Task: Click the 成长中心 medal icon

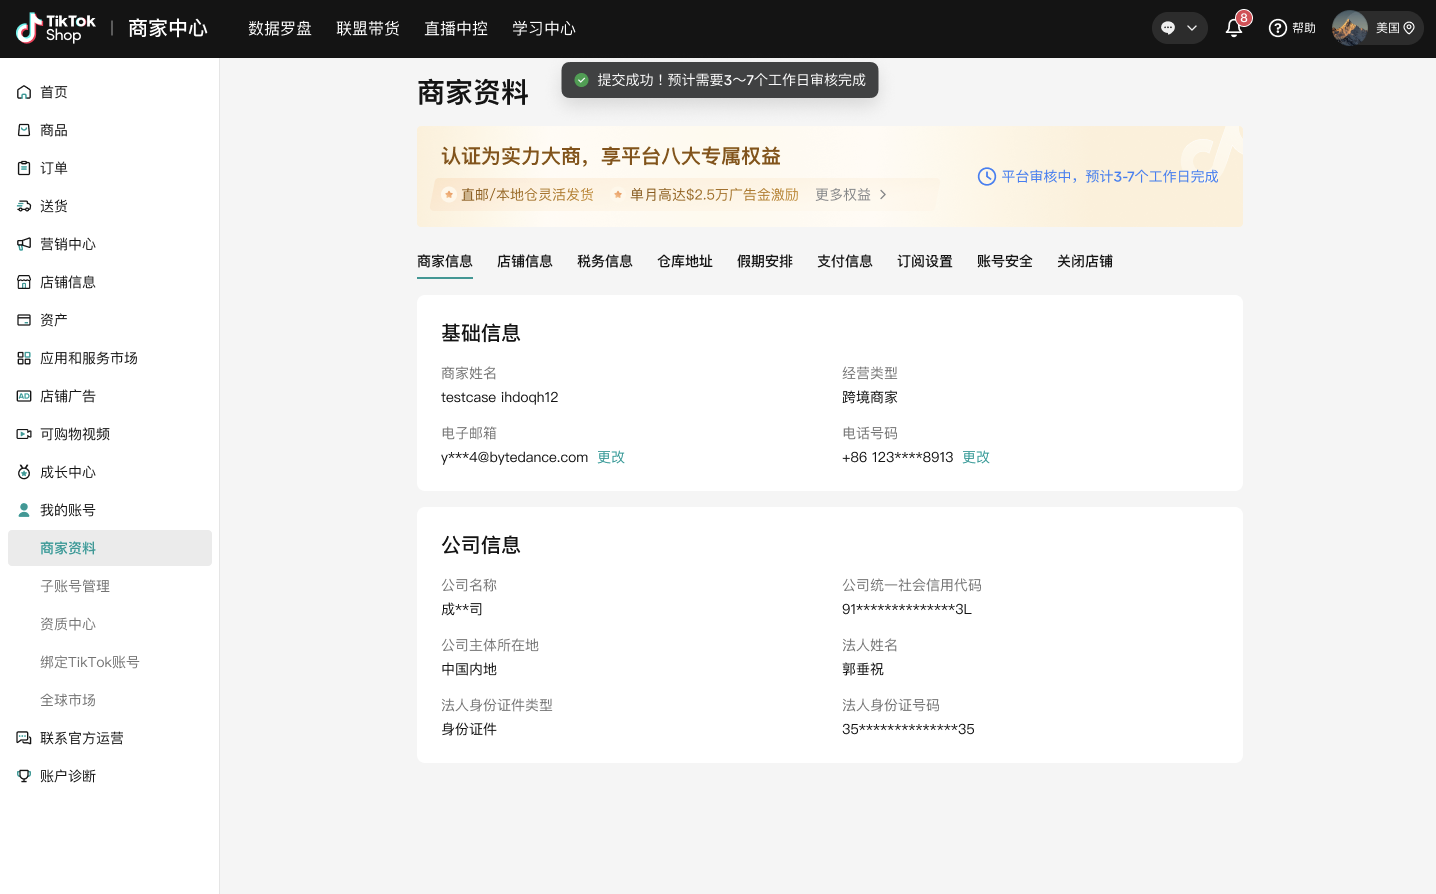Action: pos(24,472)
